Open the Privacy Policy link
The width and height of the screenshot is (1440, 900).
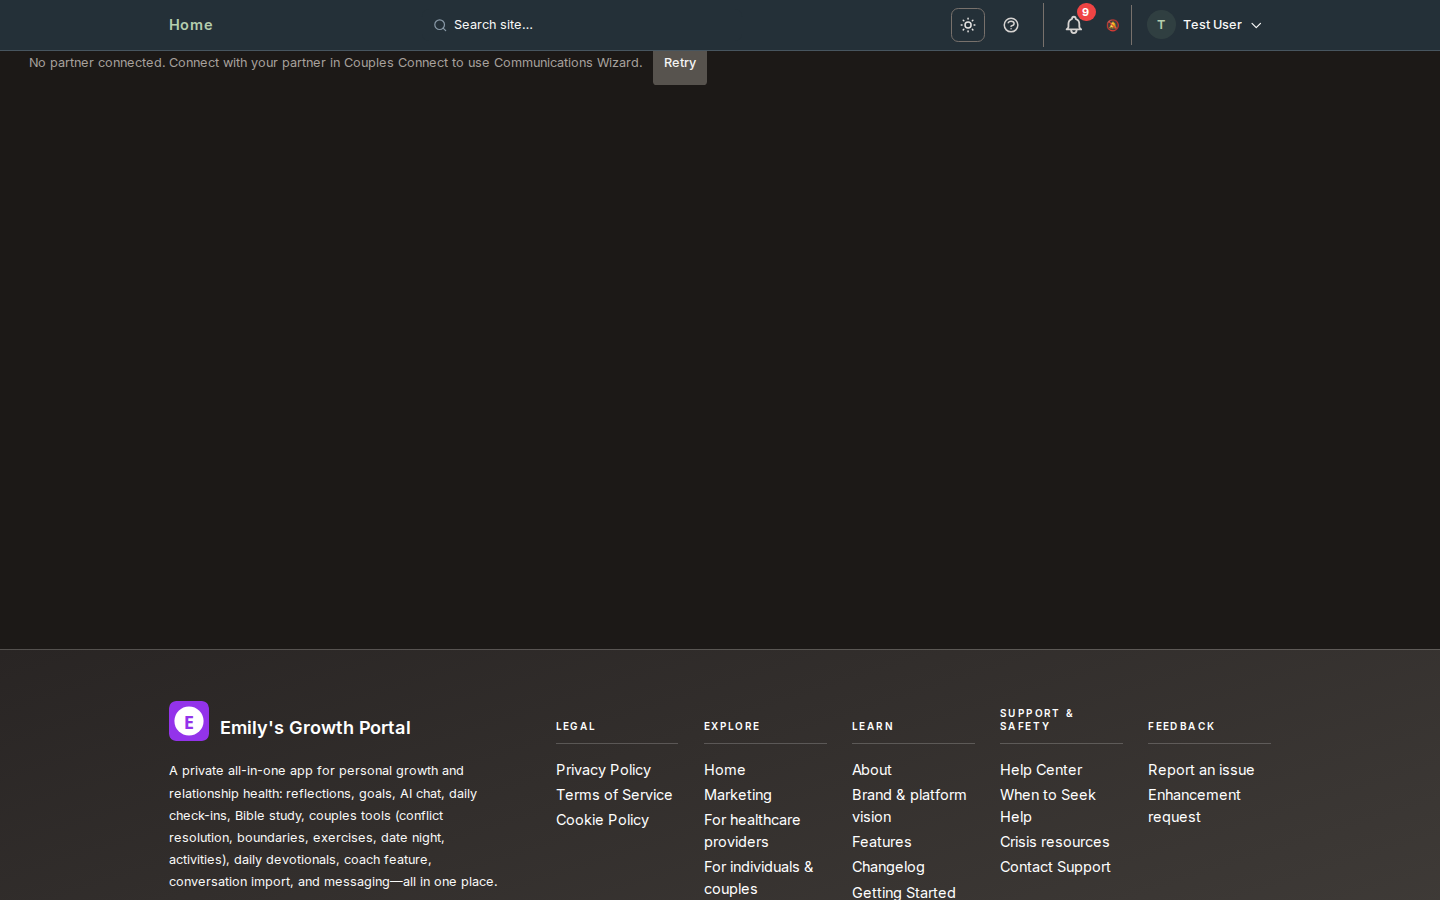(x=603, y=770)
